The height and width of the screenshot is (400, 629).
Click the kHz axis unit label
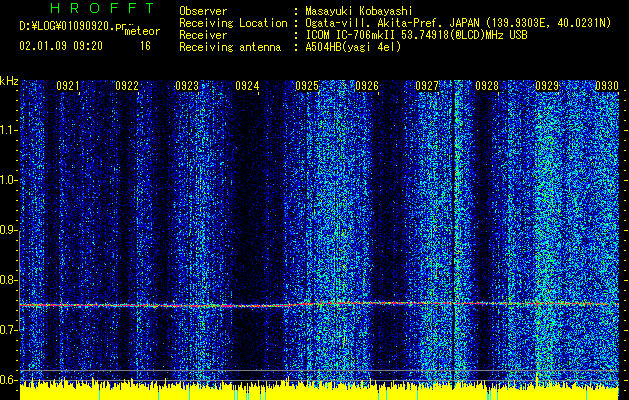tap(9, 81)
